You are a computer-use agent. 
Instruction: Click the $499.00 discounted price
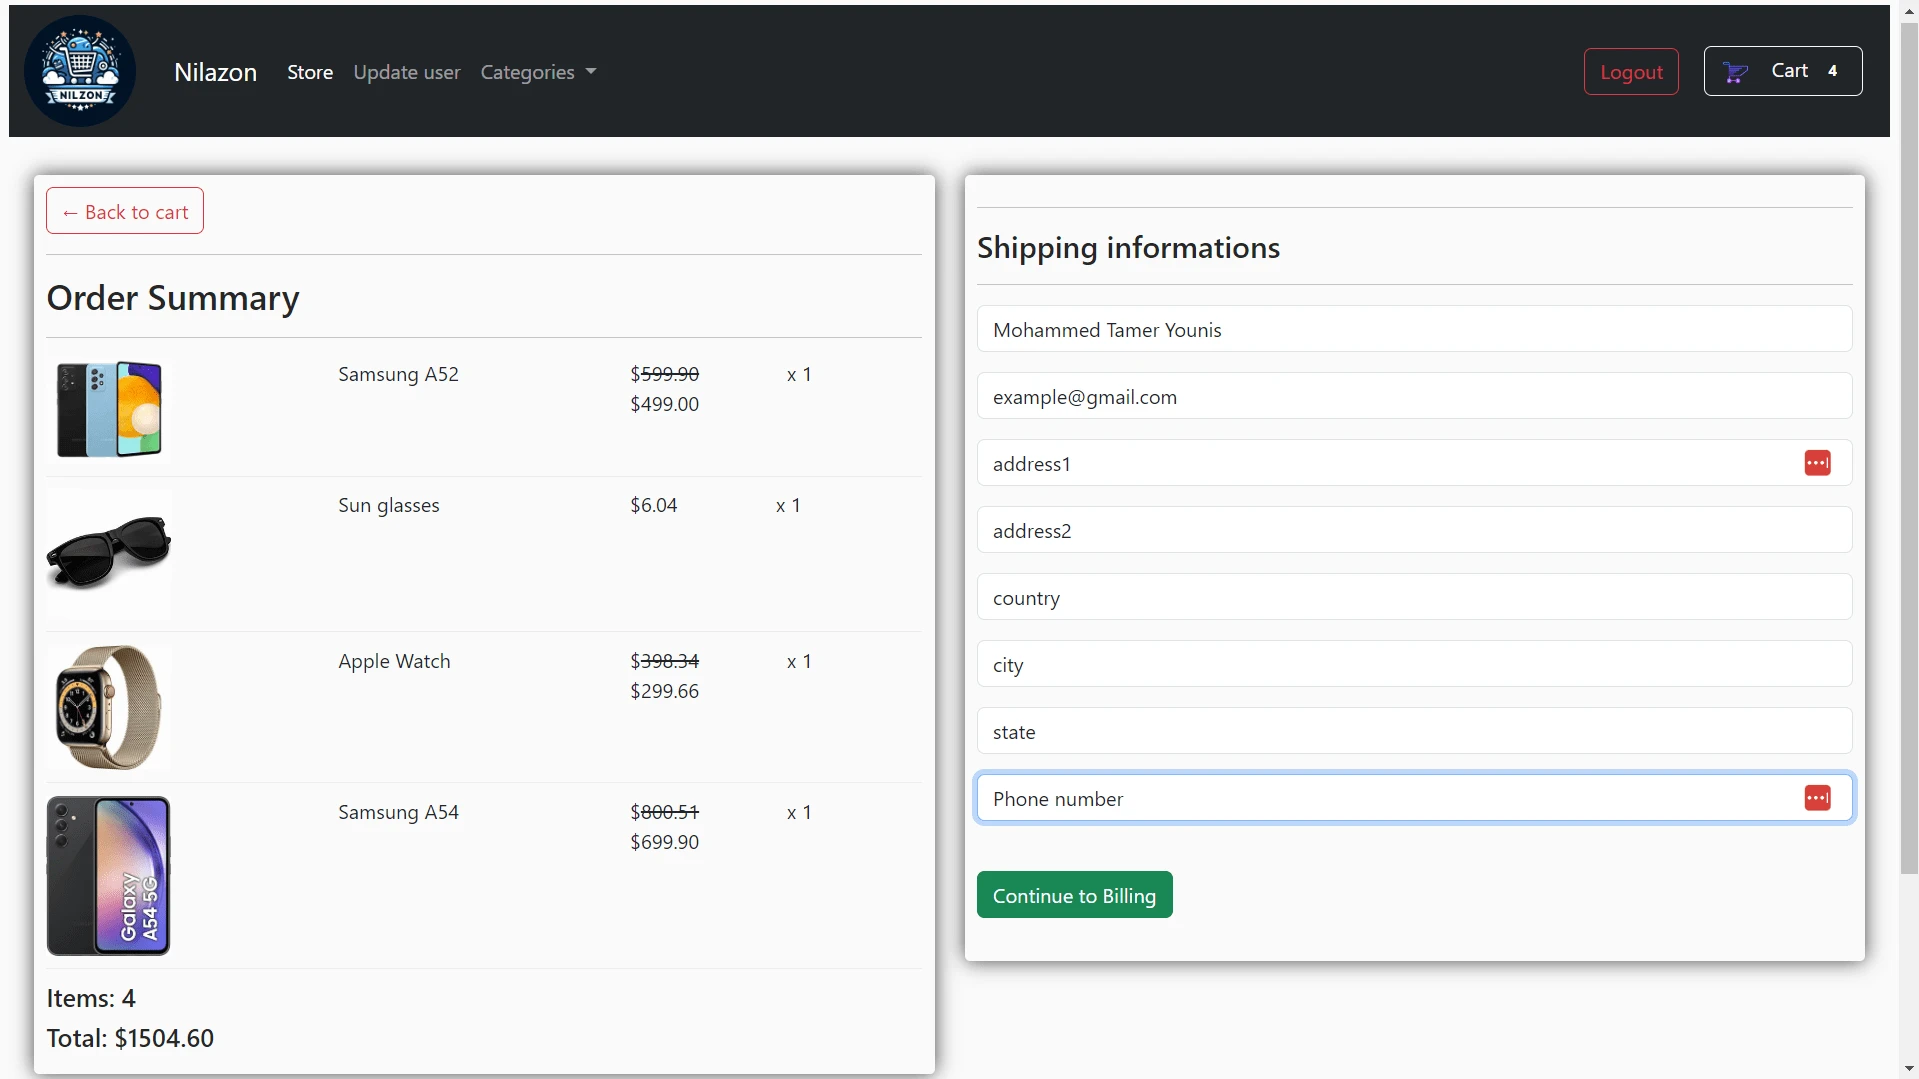pyautogui.click(x=664, y=404)
